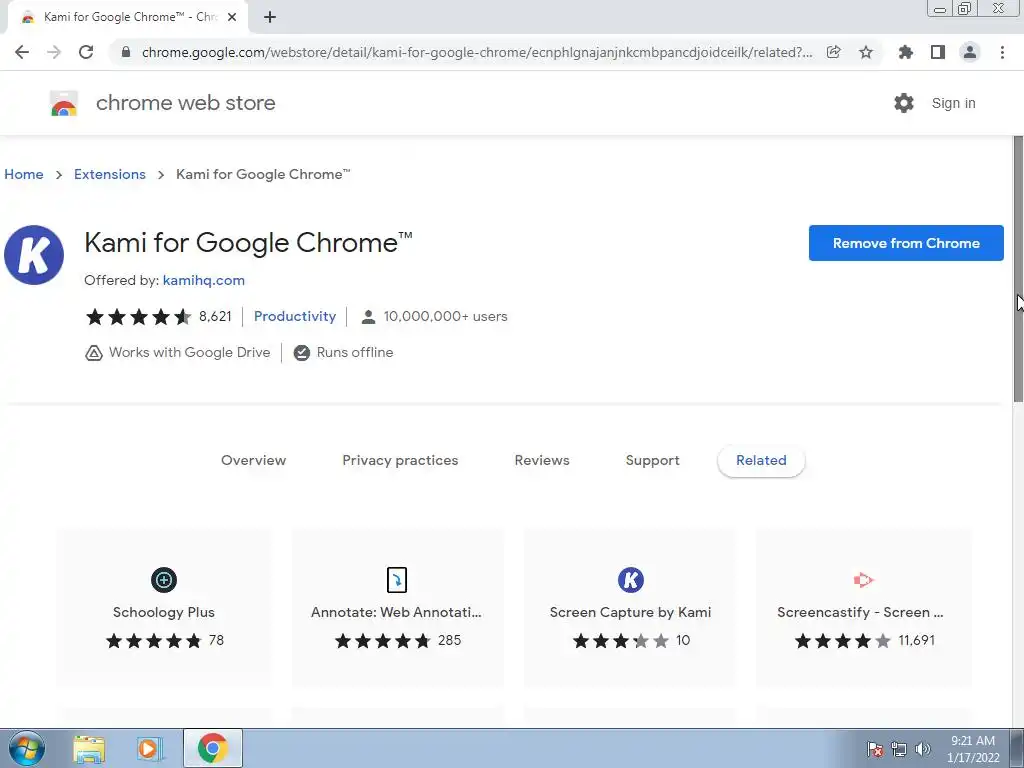Viewport: 1024px width, 768px height.
Task: Switch to the Overview tab
Action: (253, 460)
